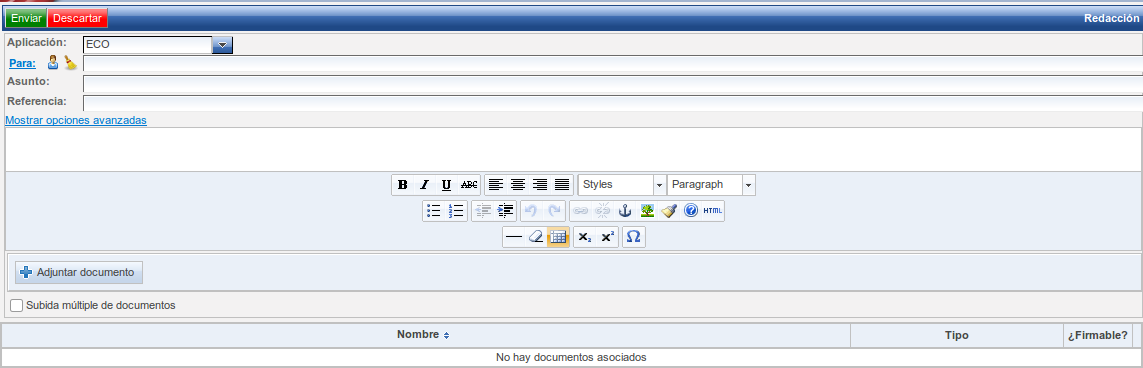Enable Subida múltiple de documentos checkbox
Viewport: 1143px width, 368px height.
click(17, 305)
